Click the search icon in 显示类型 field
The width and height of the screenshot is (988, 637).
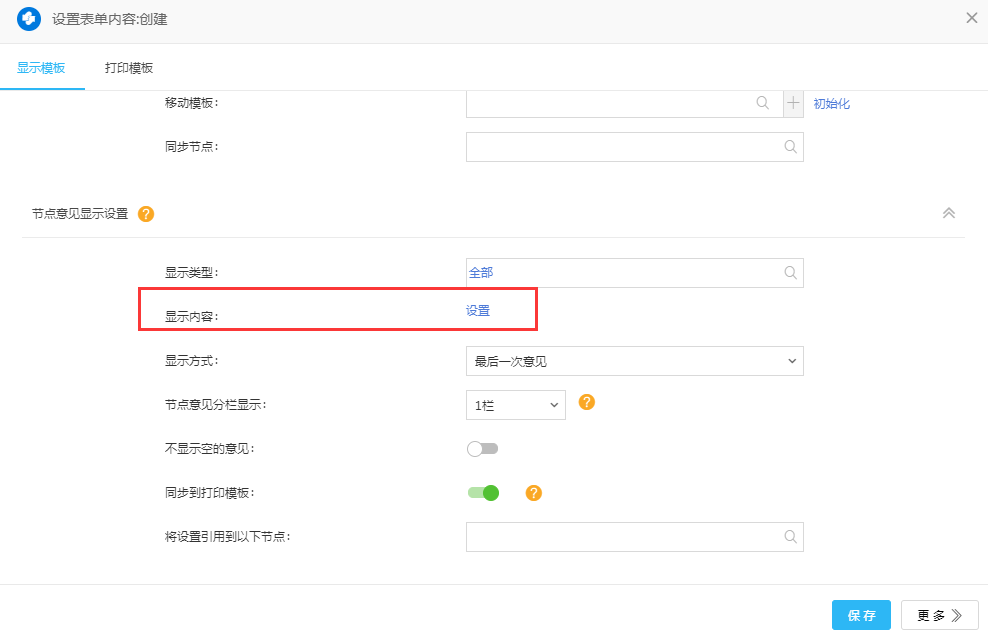coord(790,272)
